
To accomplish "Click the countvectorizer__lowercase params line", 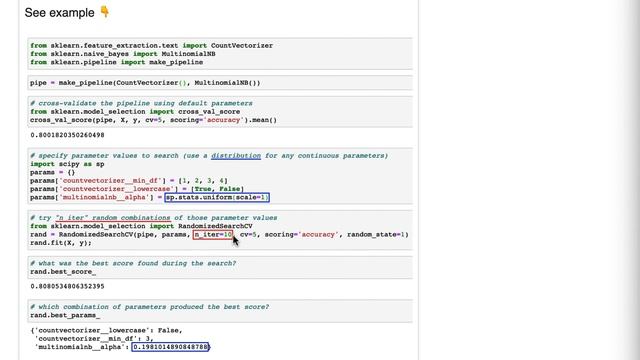I will coord(137,189).
